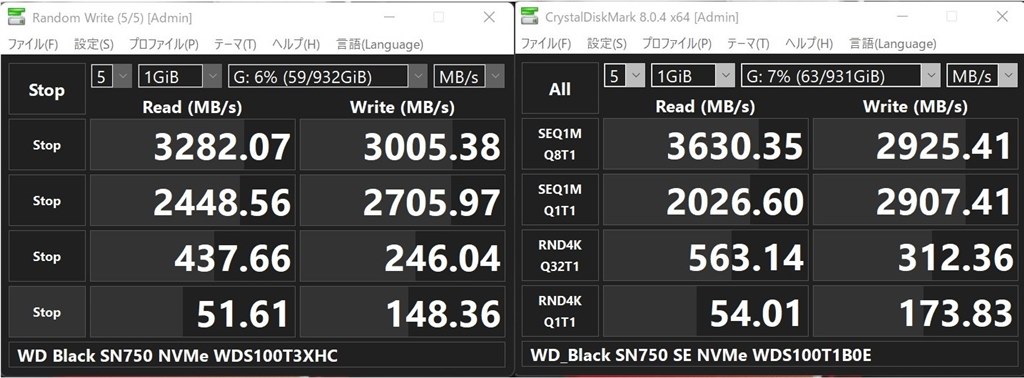
Task: Start the RND4K Q32T1 test
Action: [x=560, y=256]
